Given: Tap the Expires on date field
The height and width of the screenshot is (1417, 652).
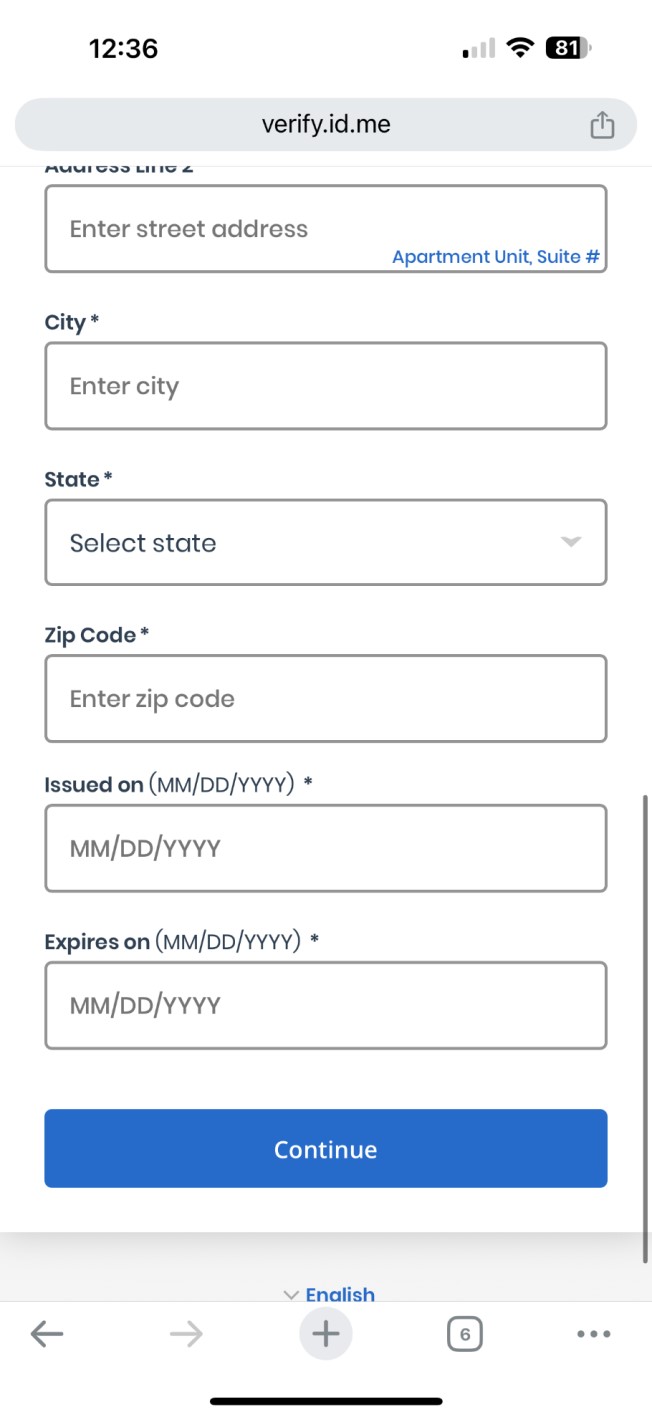Looking at the screenshot, I should click(x=326, y=1004).
